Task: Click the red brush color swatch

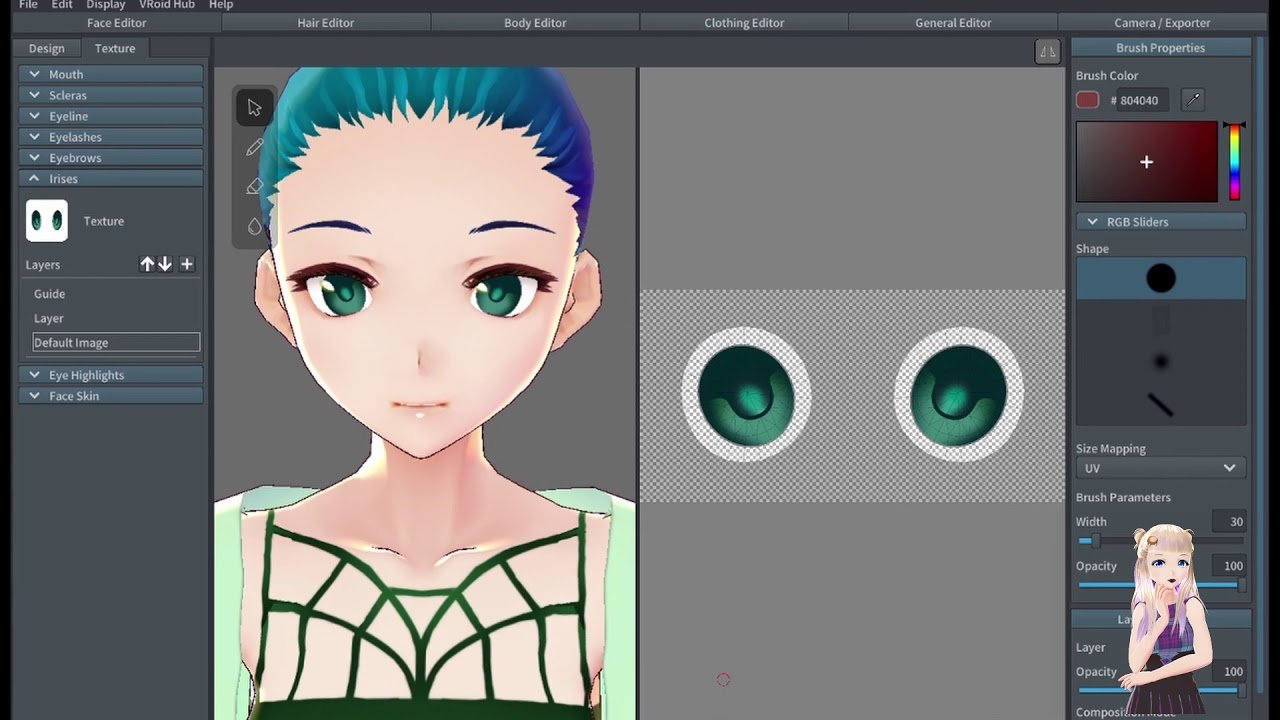Action: (x=1087, y=100)
